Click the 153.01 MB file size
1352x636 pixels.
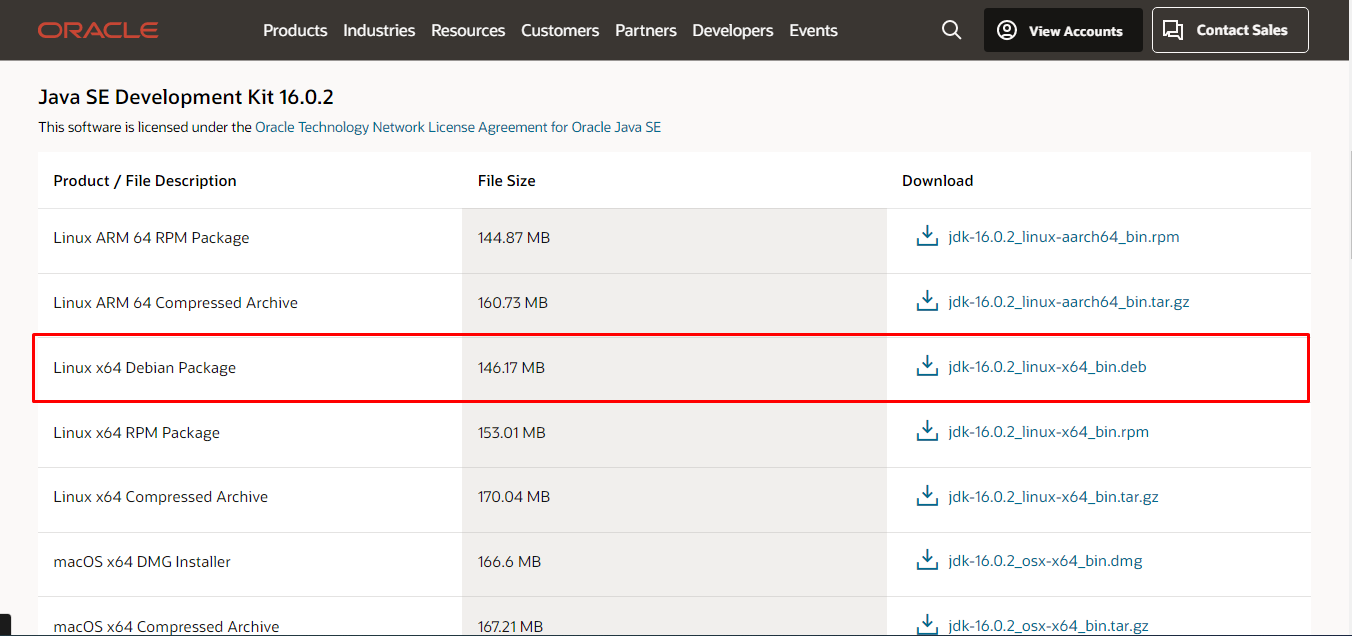click(x=512, y=433)
